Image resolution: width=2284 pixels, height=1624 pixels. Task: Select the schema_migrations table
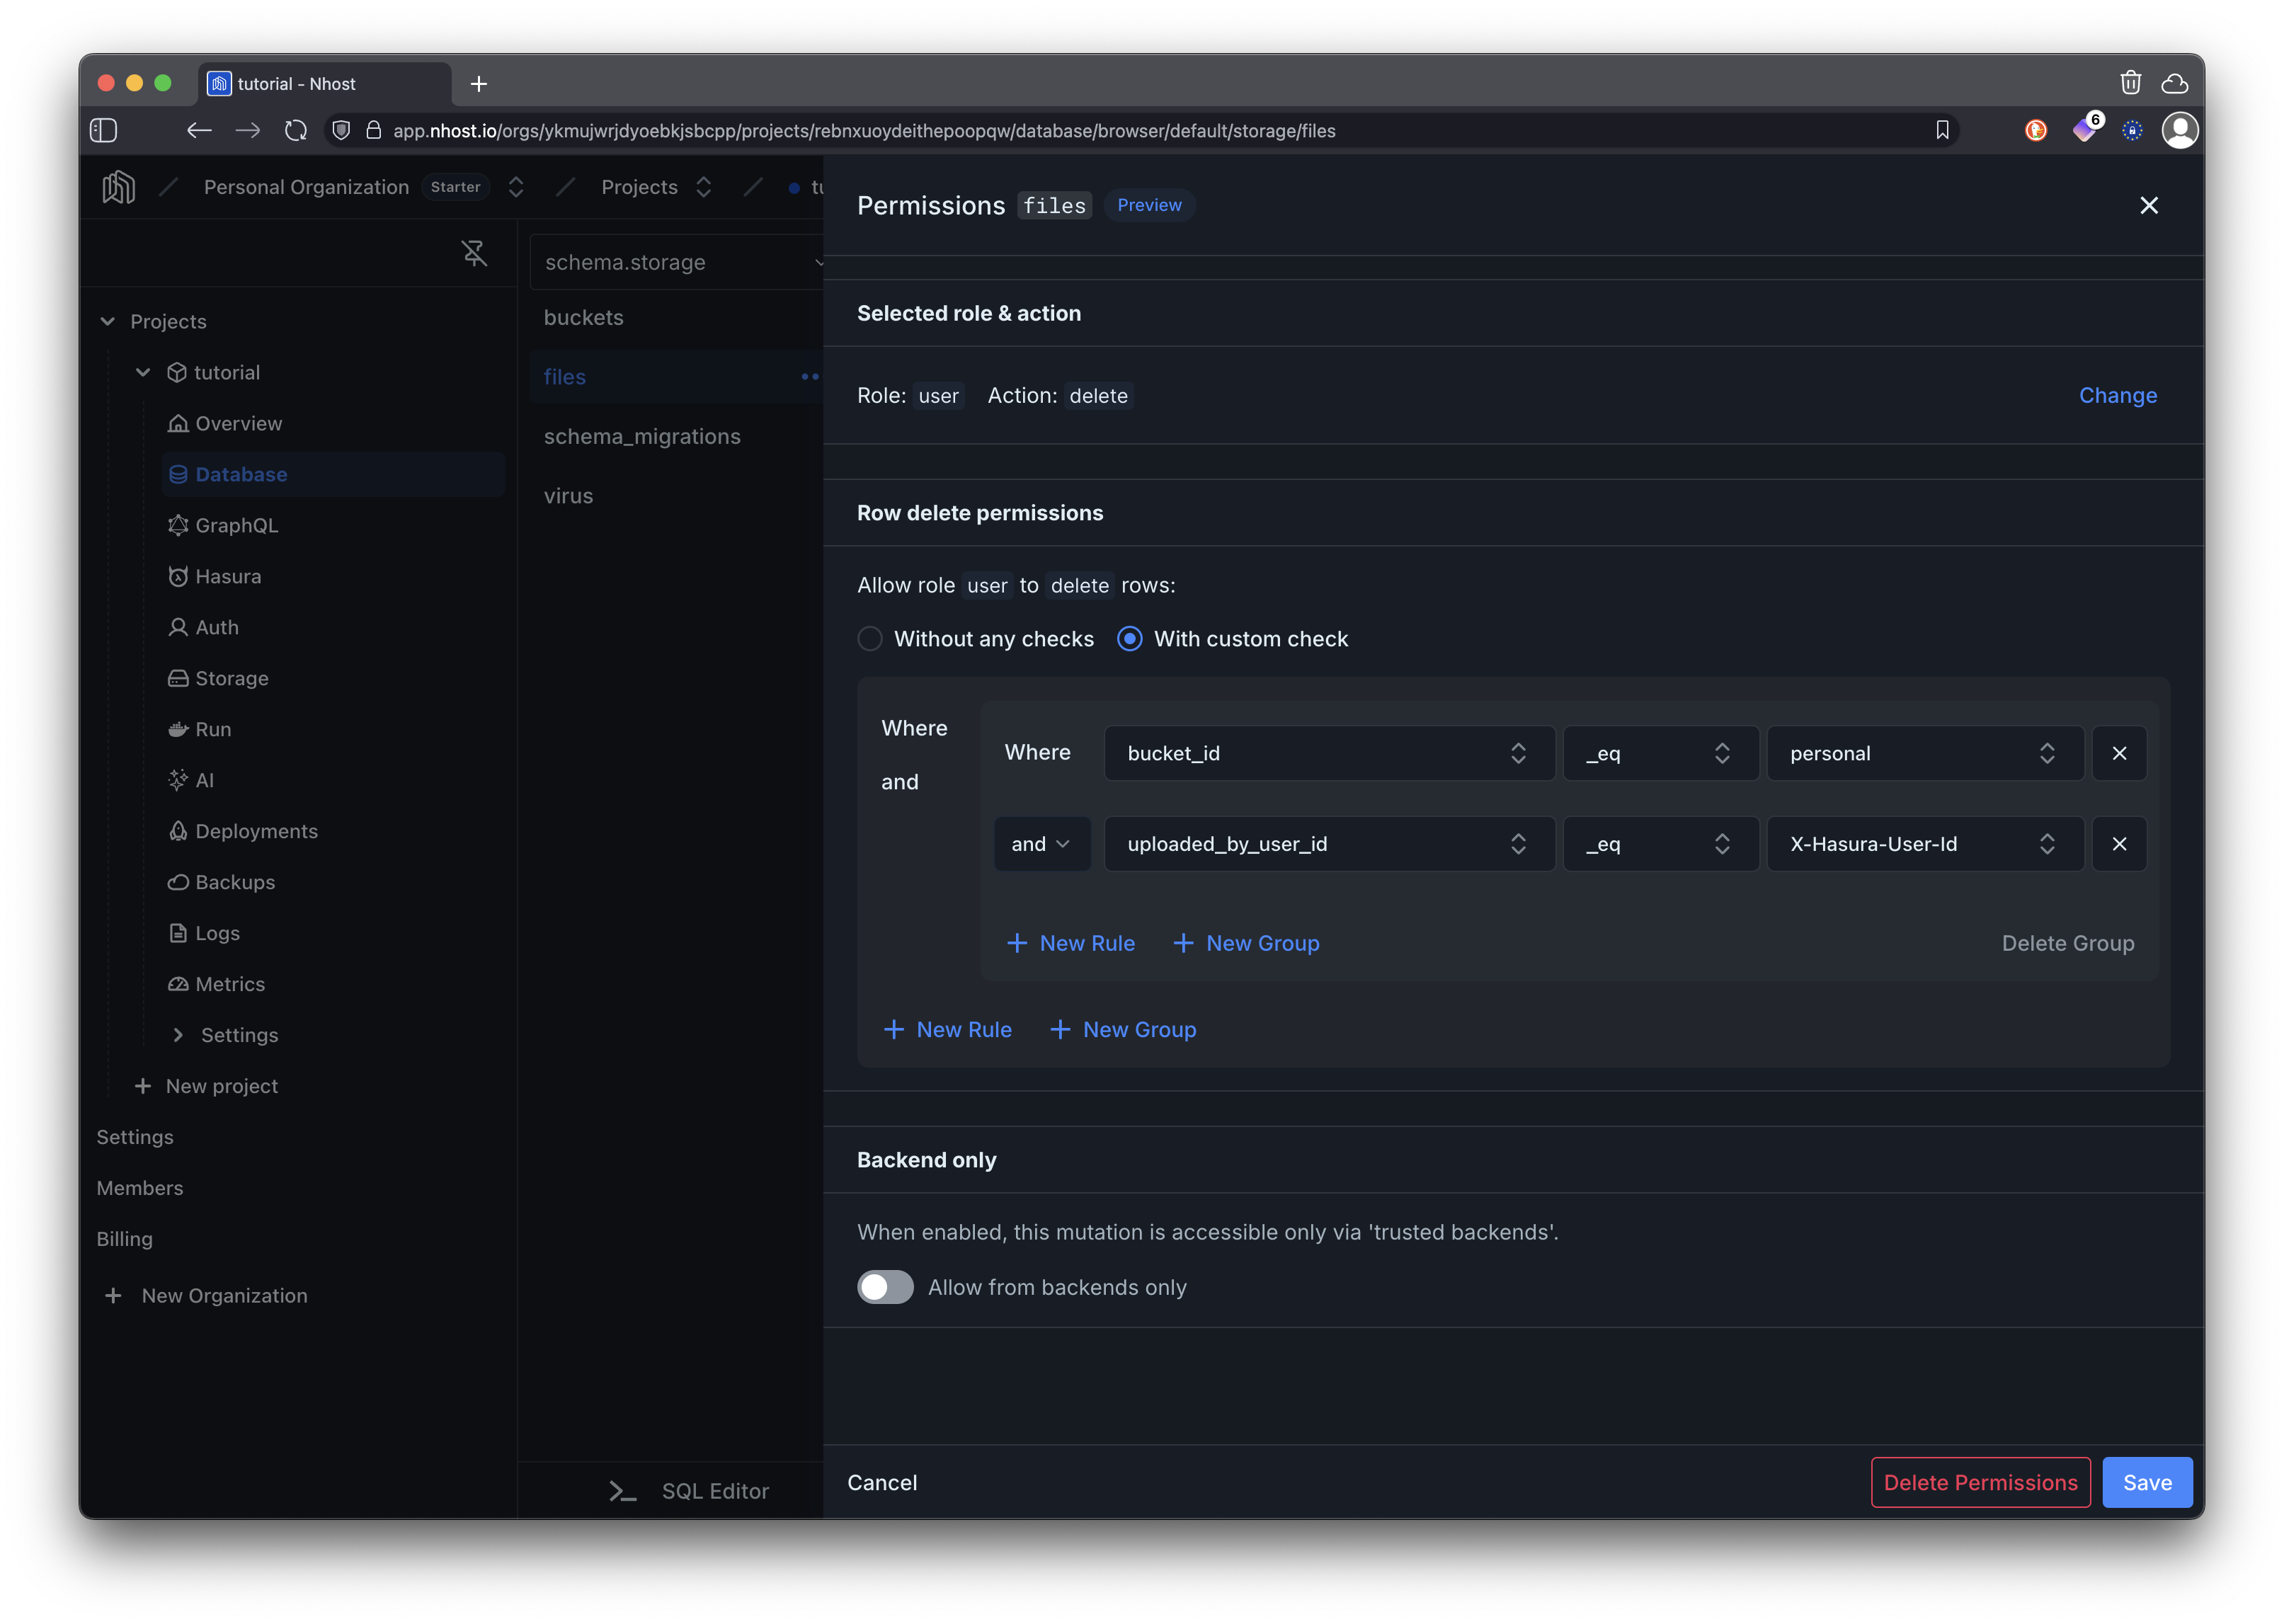click(x=642, y=436)
